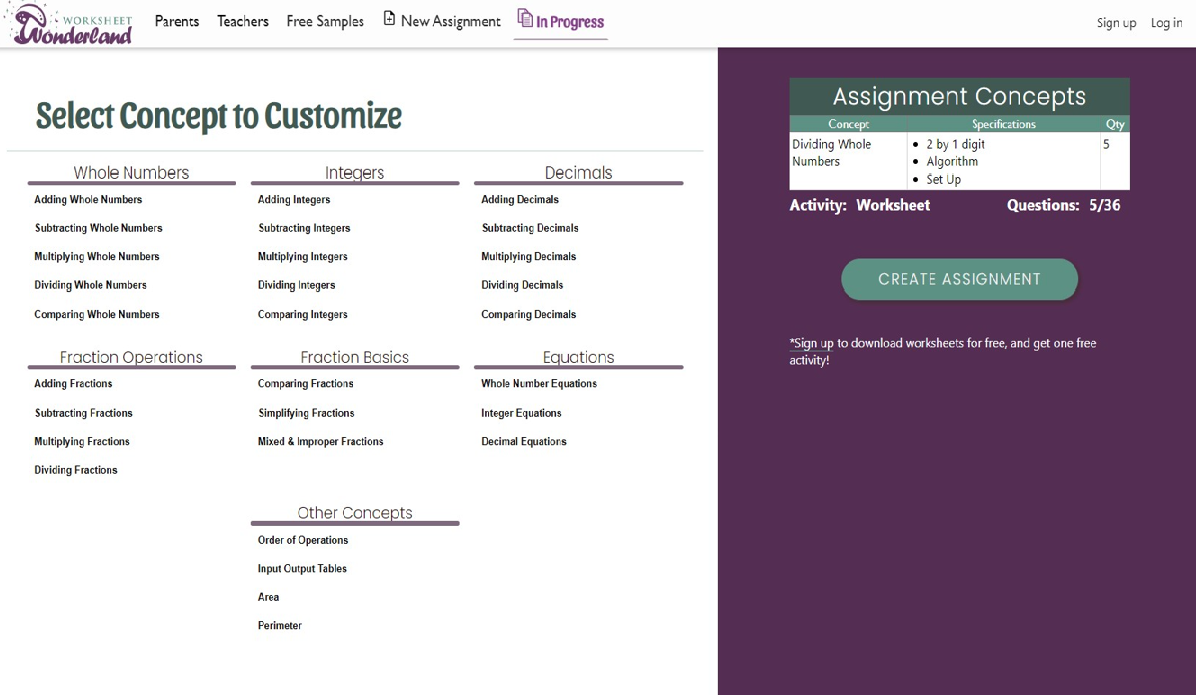This screenshot has height=695, width=1196.
Task: Choose Mixed & Improper Fractions
Action: (320, 442)
